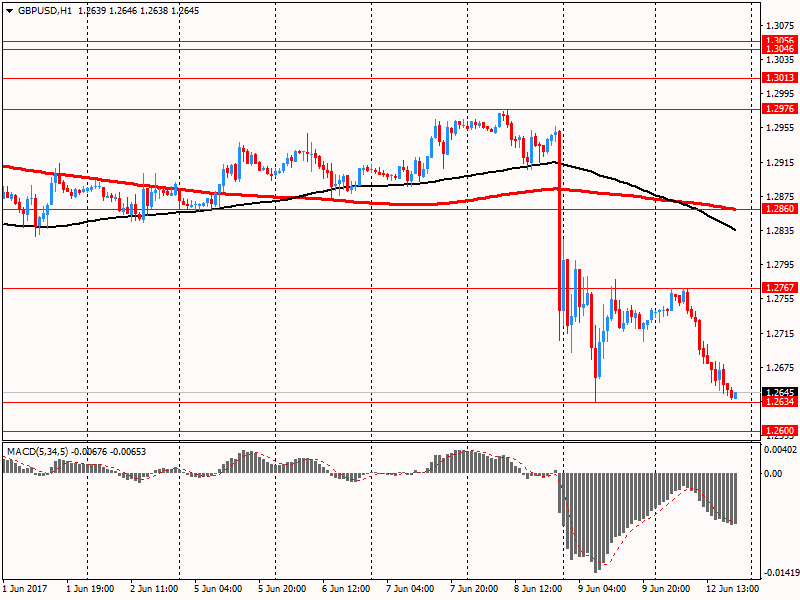800x600 pixels.
Task: Click the GBPUSD,H1 symbol title text
Action: tap(44, 11)
